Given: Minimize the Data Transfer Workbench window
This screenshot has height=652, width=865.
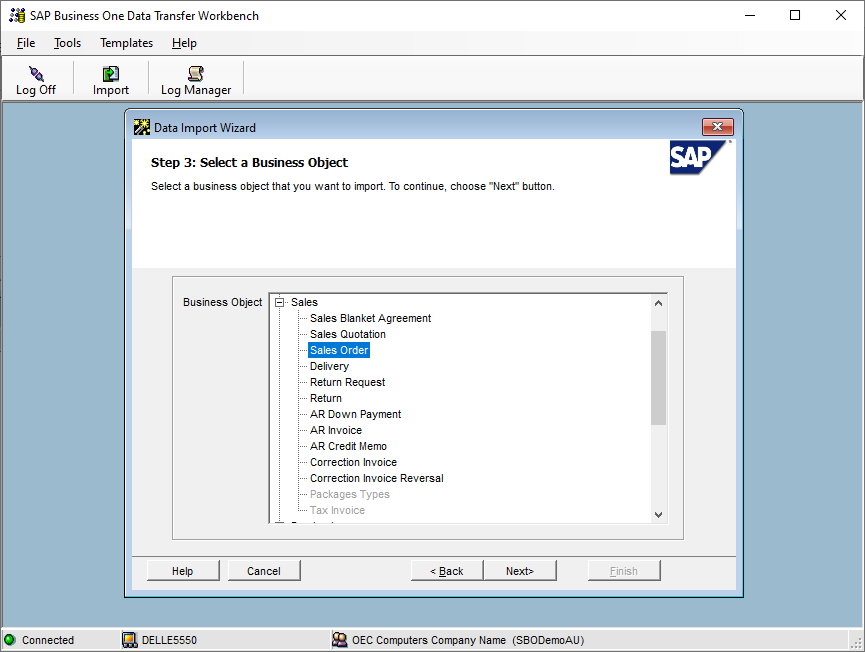Looking at the screenshot, I should point(750,15).
